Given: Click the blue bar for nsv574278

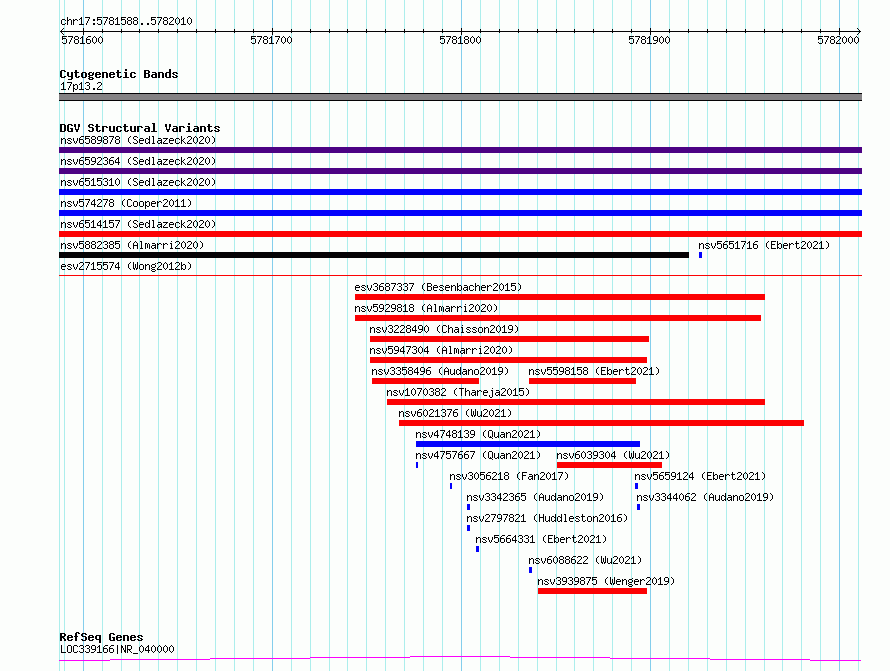Looking at the screenshot, I should click(460, 213).
